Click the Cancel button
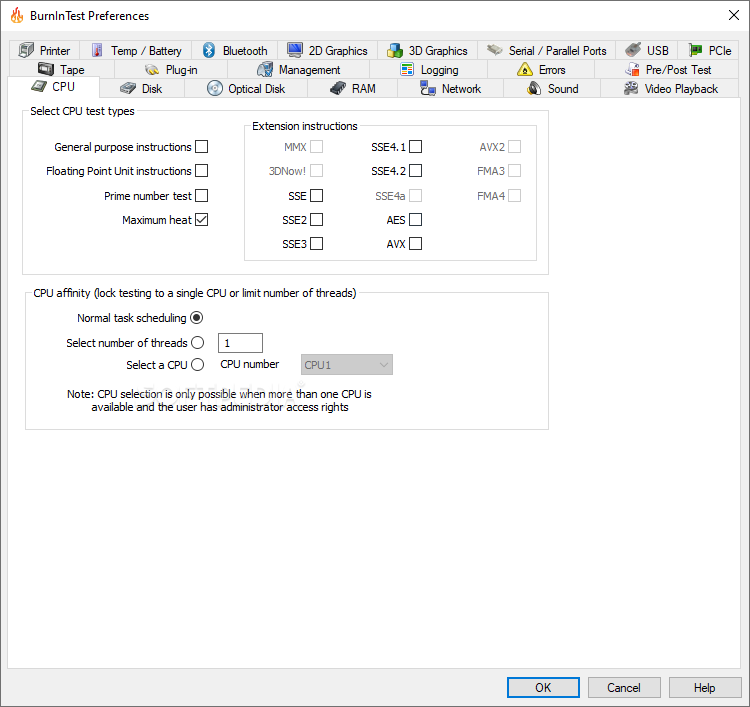Image resolution: width=750 pixels, height=707 pixels. [x=624, y=687]
